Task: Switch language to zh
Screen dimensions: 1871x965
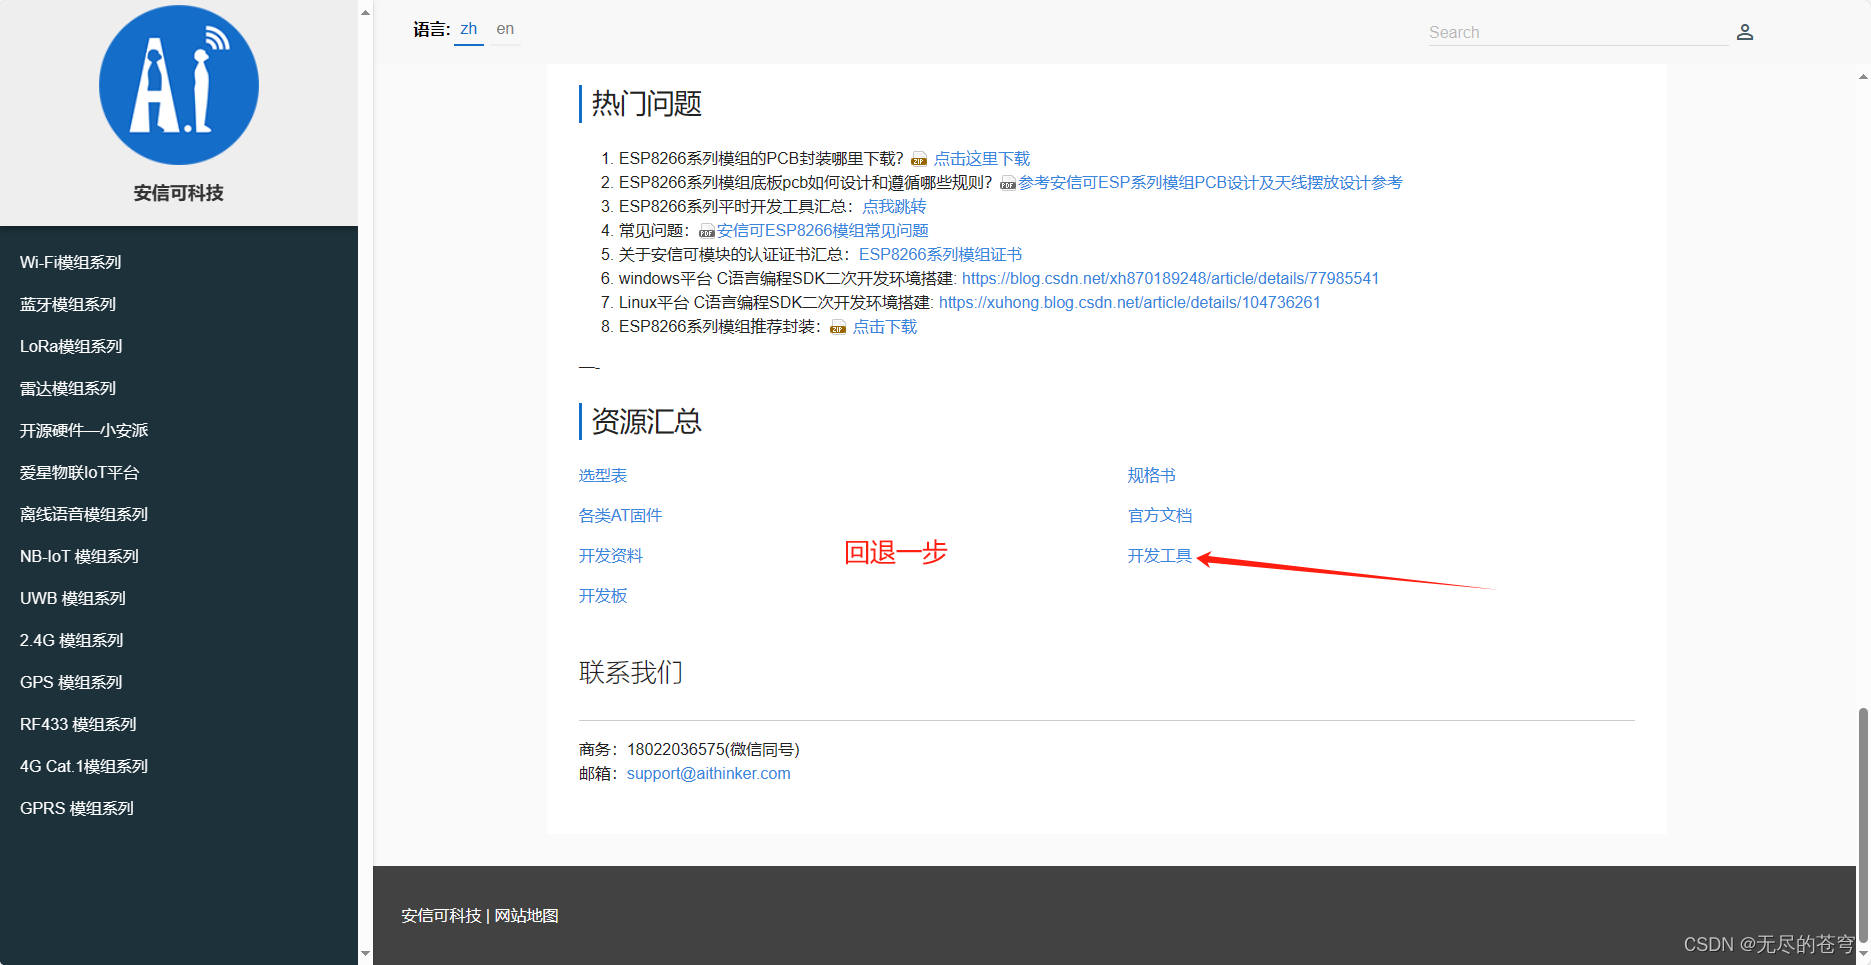Action: [469, 29]
